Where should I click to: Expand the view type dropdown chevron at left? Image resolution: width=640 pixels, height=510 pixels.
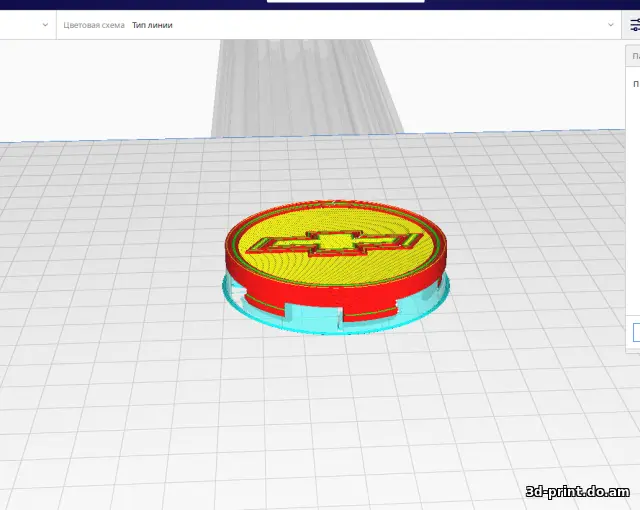tap(46, 25)
